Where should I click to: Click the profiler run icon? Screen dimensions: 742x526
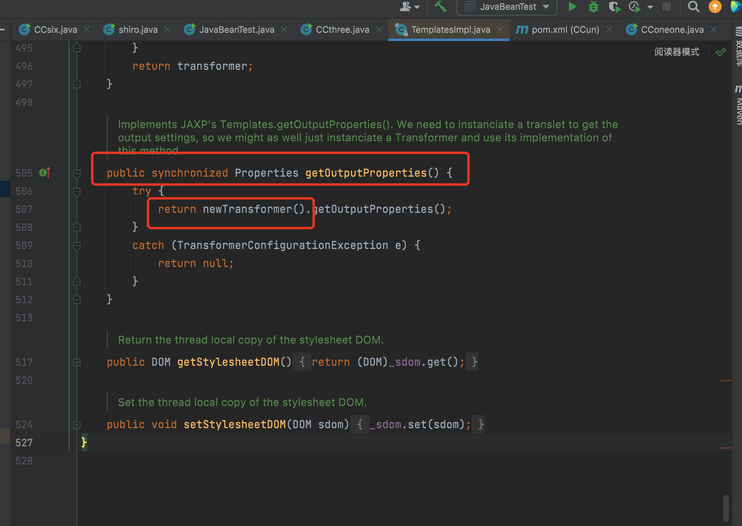pos(635,7)
